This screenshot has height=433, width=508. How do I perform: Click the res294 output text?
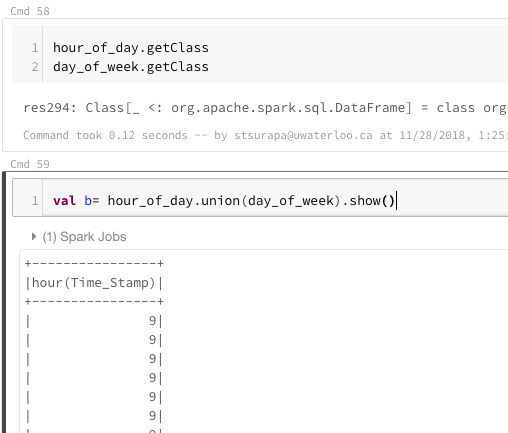(265, 108)
